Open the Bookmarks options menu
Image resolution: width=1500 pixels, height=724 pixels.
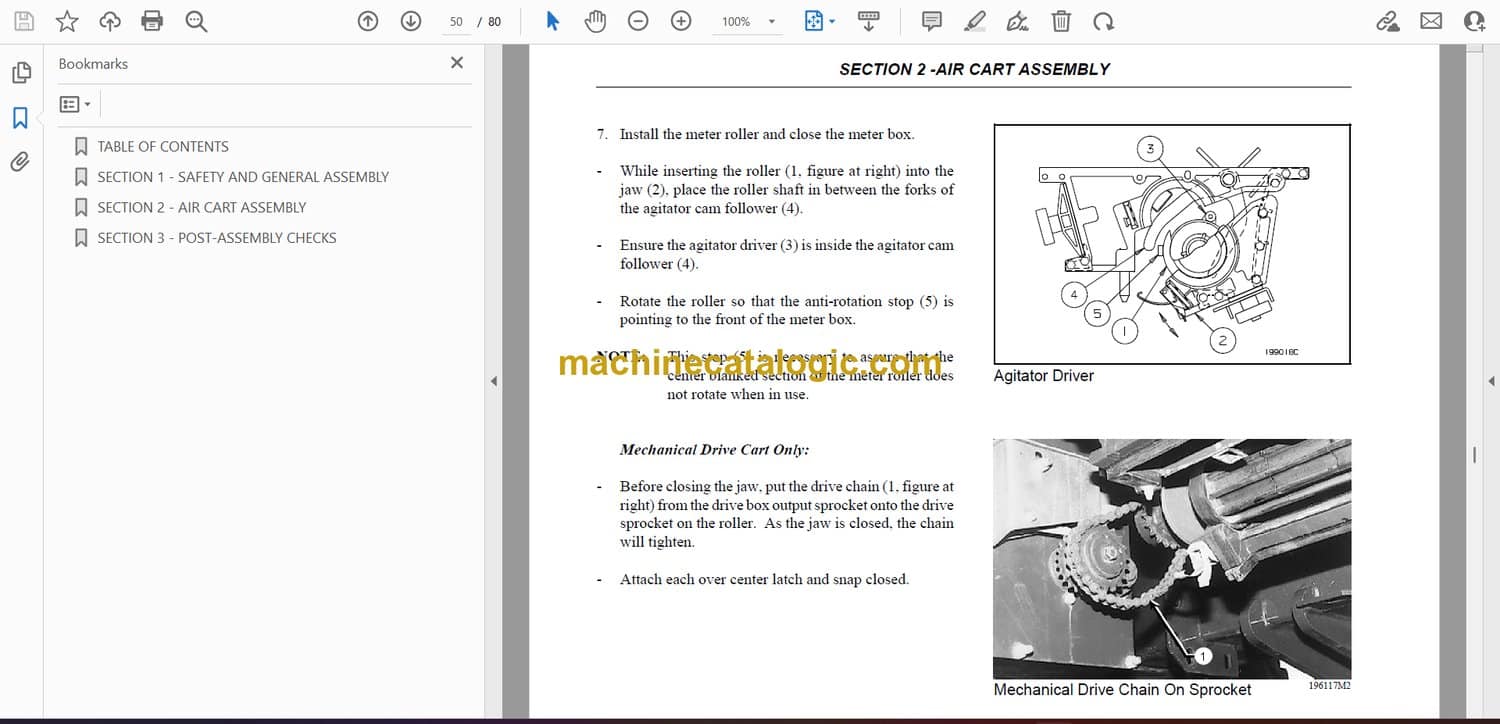[x=75, y=104]
